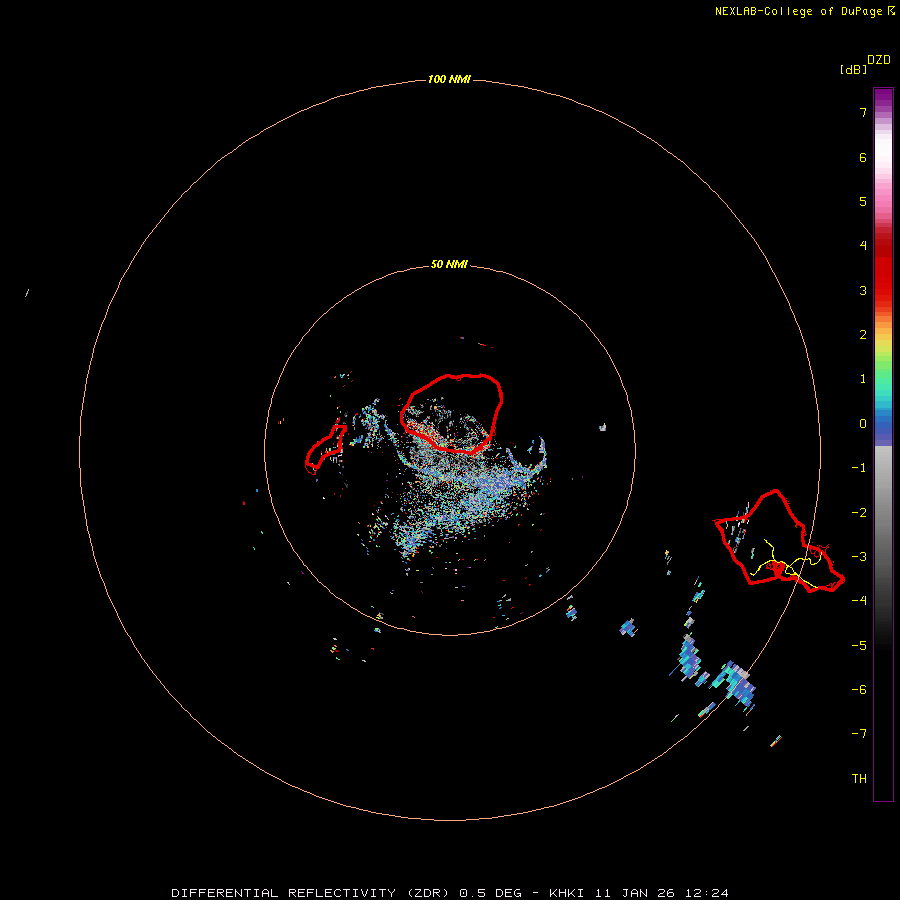The image size is (900, 900).
Task: Click the -6 value on the color scale
Action: (x=859, y=690)
